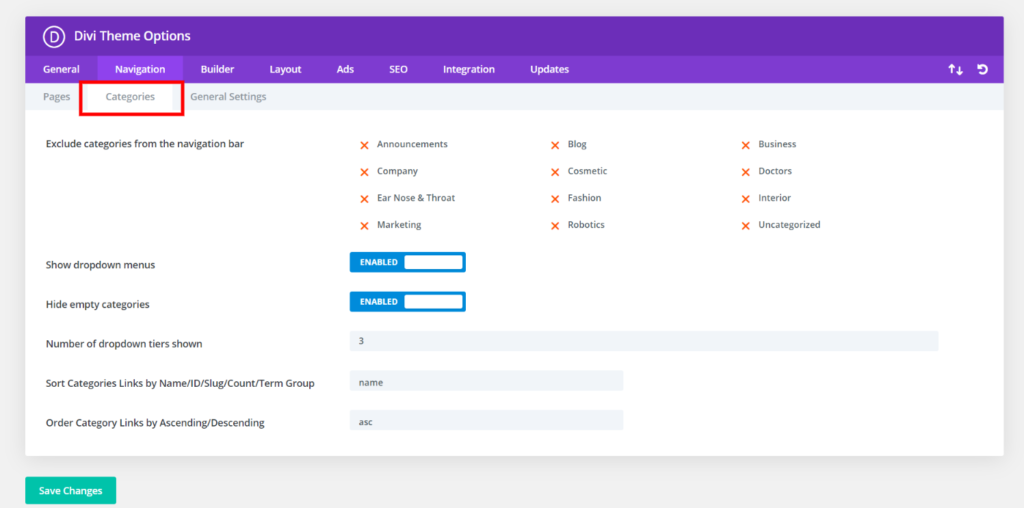Click the import/export arrows icon
This screenshot has width=1024, height=508.
tap(955, 69)
